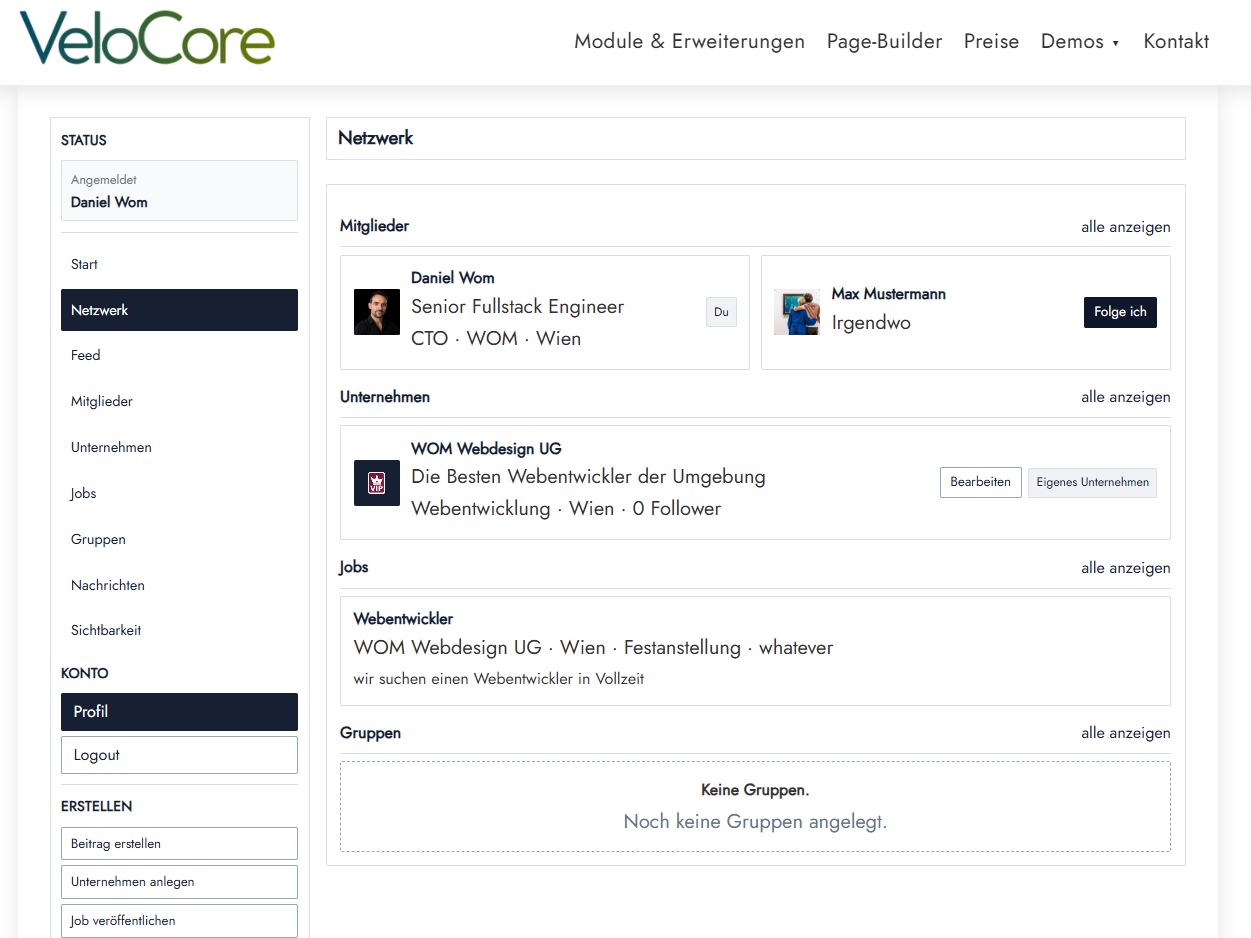Open Gruppen in the sidebar

click(179, 539)
